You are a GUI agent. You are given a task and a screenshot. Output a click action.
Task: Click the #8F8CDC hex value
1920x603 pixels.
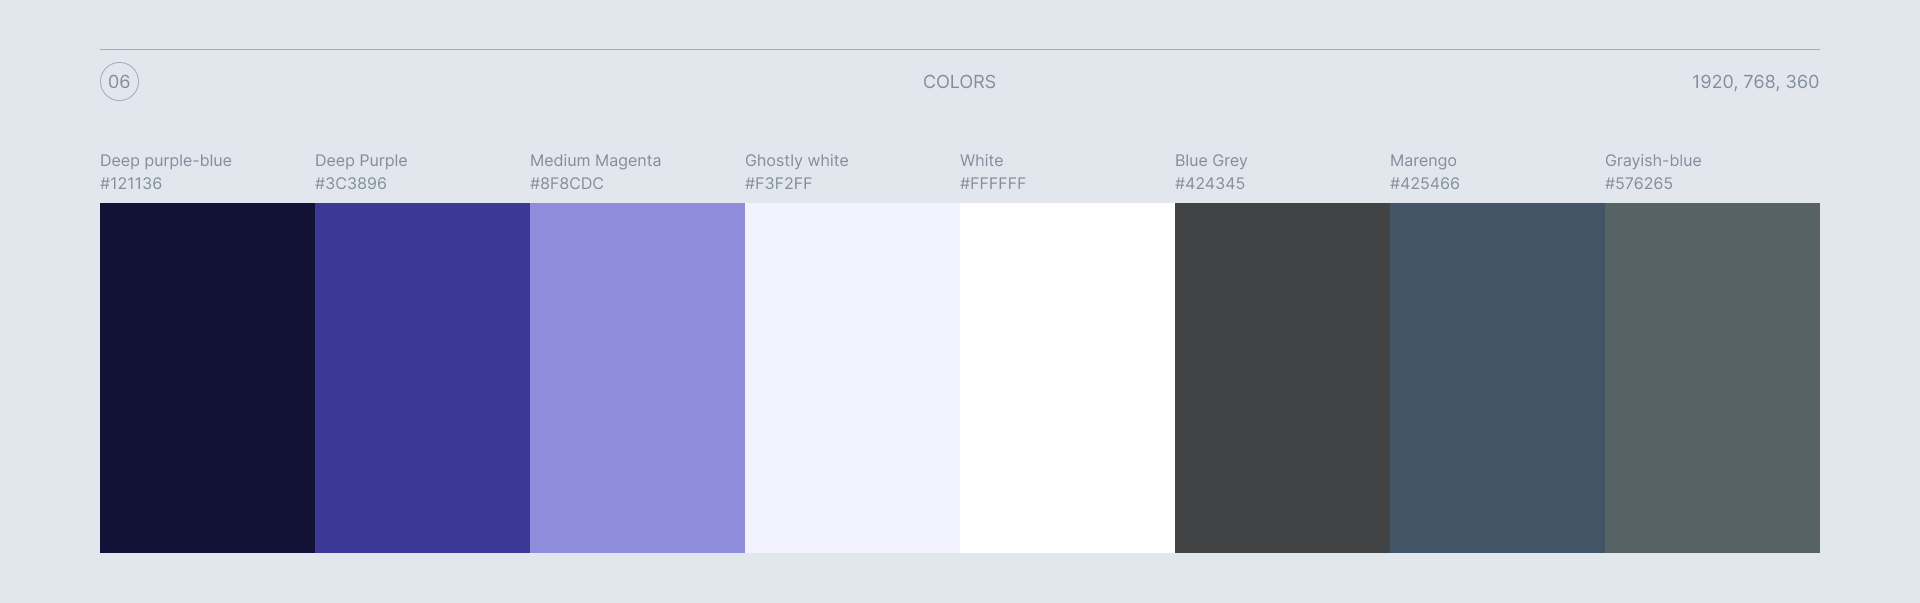point(567,184)
